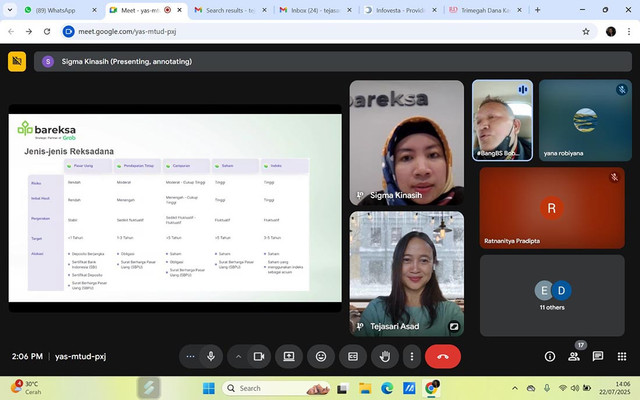Show hidden system tray icons chevron
The height and width of the screenshot is (400, 640).
click(x=515, y=388)
